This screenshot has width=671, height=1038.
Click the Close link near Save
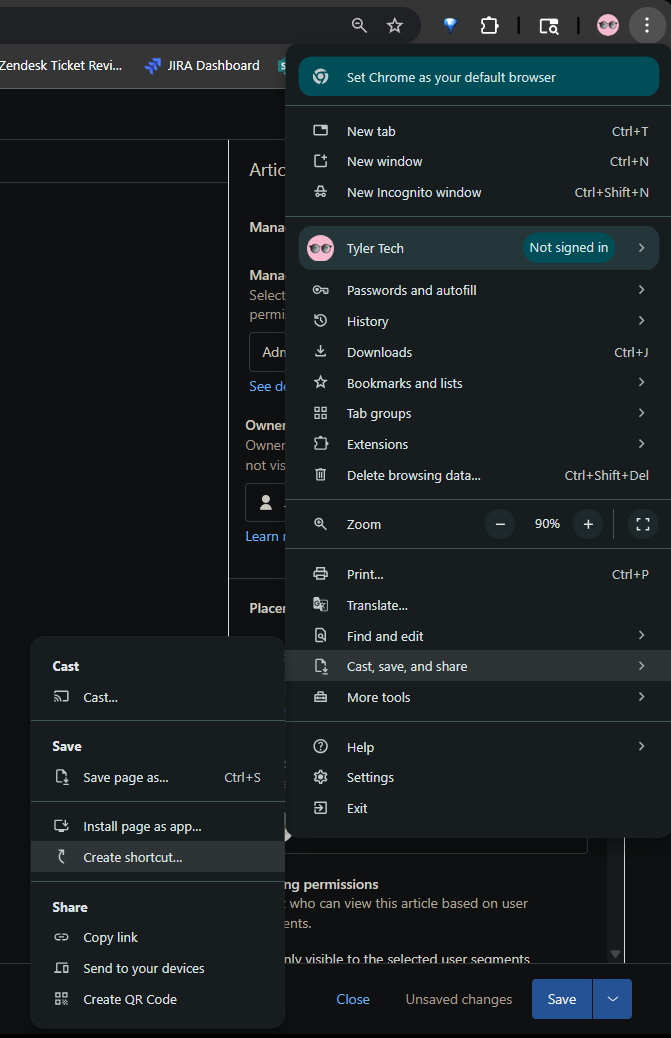tap(353, 999)
